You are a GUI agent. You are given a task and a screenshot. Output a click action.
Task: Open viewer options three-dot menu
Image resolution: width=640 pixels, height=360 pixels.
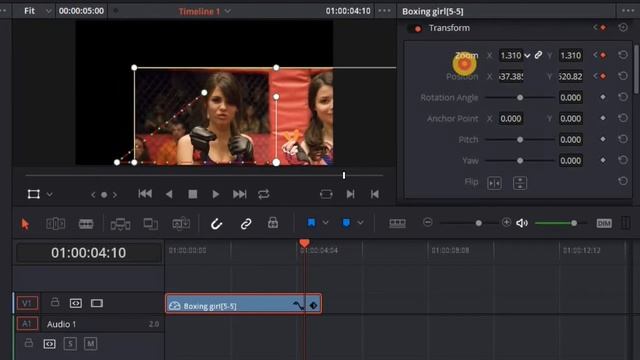pyautogui.click(x=384, y=11)
